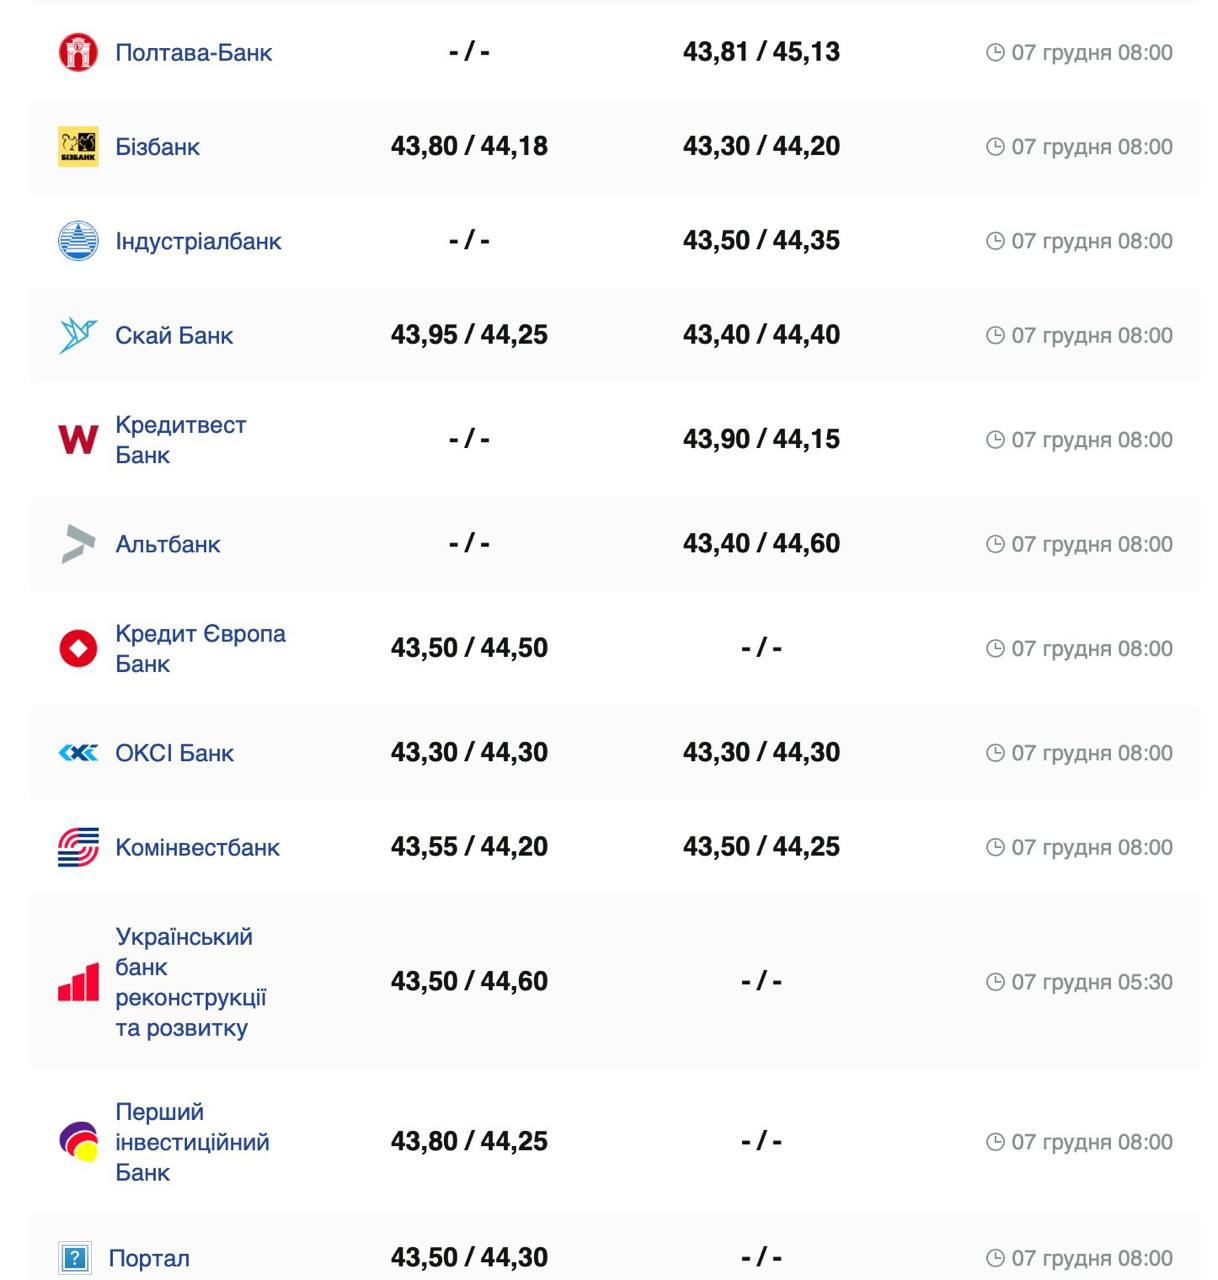This screenshot has width=1218, height=1280.
Task: Open the Бізбанк bank page link
Action: 157,147
